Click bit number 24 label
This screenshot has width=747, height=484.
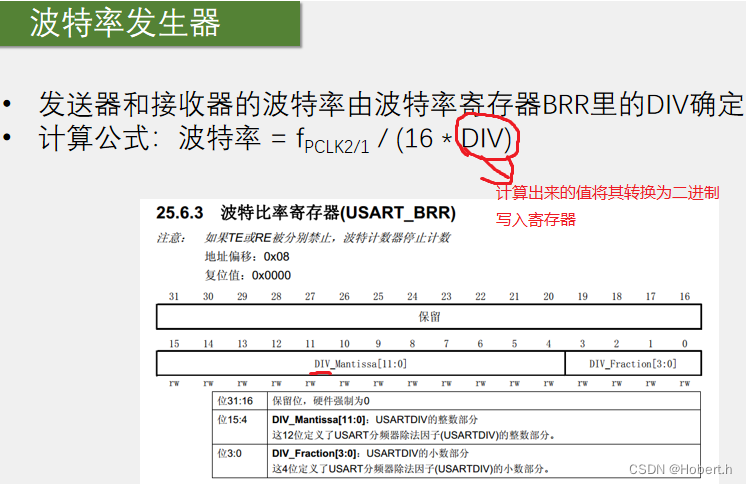(x=412, y=296)
